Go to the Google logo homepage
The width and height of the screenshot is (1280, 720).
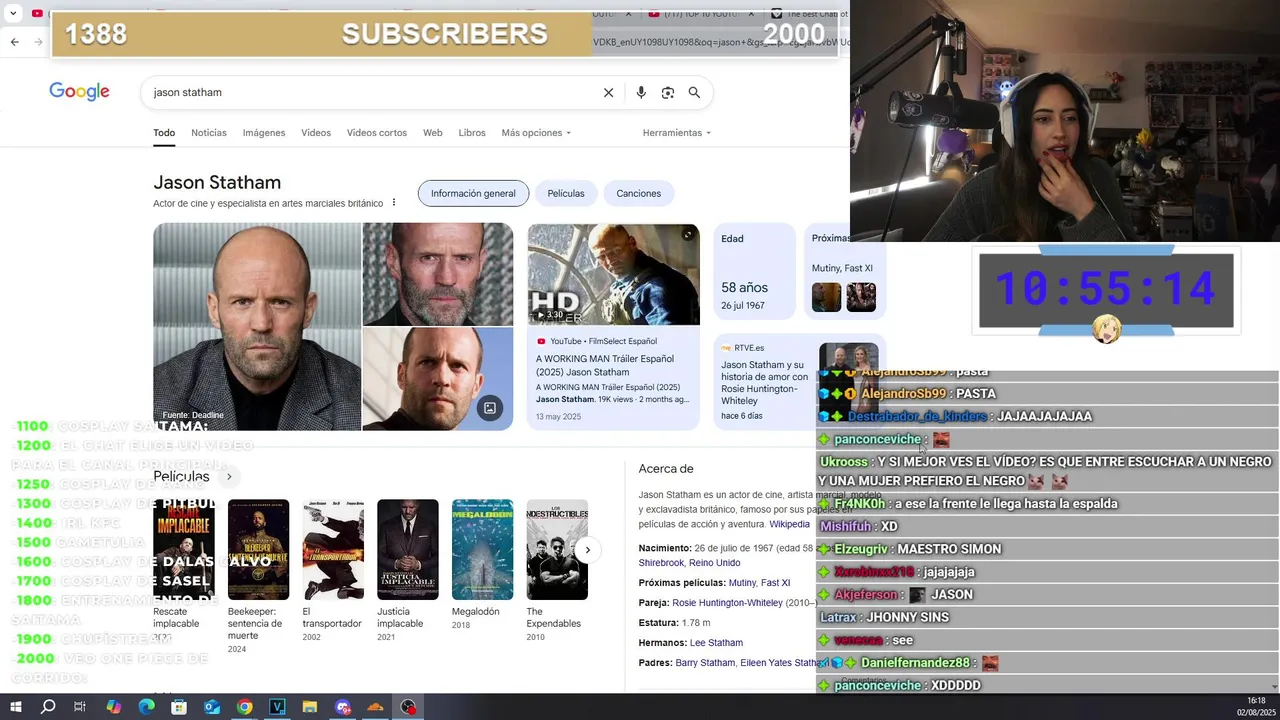point(79,92)
